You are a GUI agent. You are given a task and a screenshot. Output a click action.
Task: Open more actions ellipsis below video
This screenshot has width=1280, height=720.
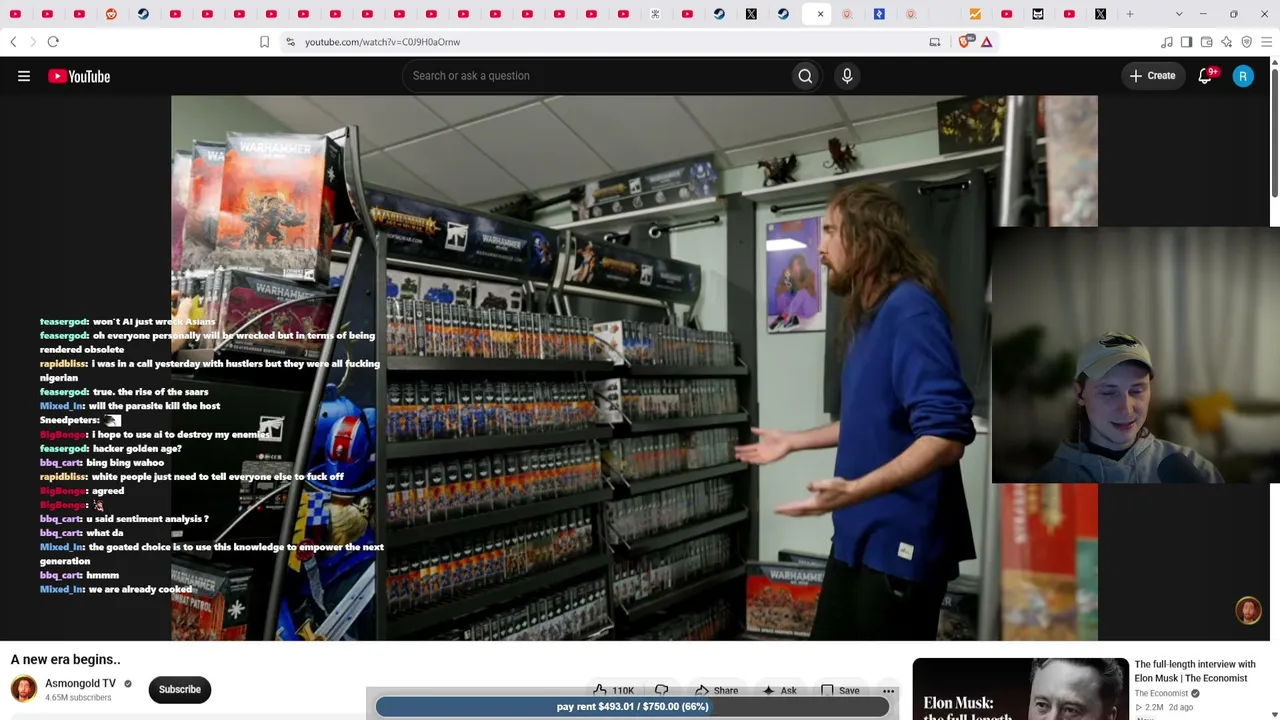(x=888, y=690)
